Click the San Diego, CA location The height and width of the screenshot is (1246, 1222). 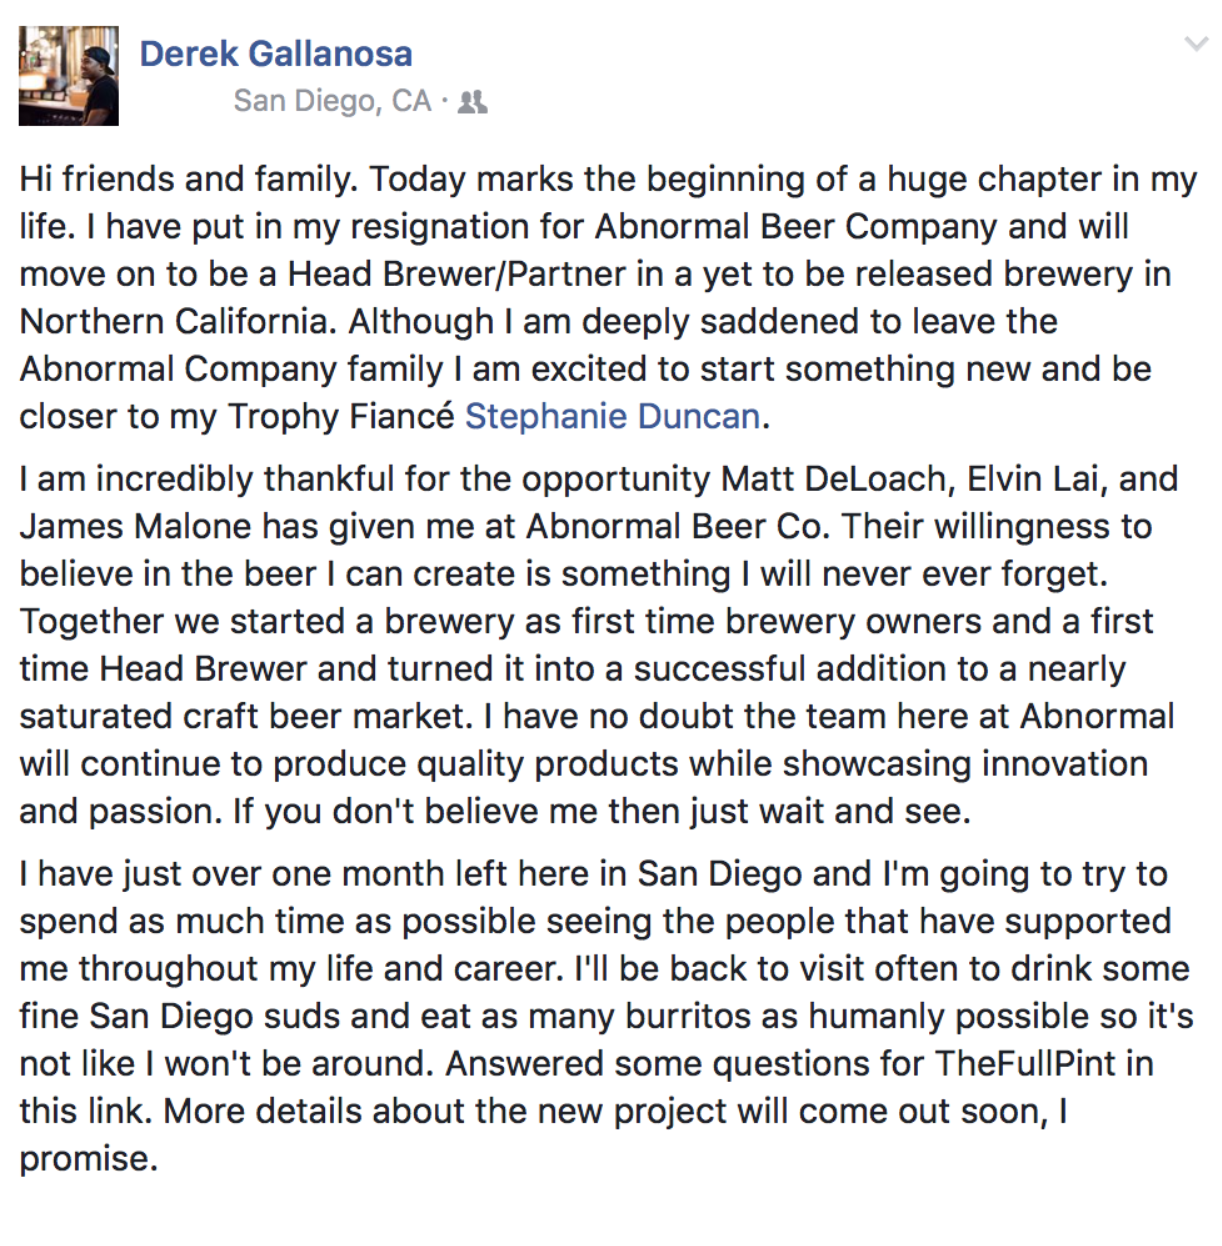pyautogui.click(x=332, y=101)
